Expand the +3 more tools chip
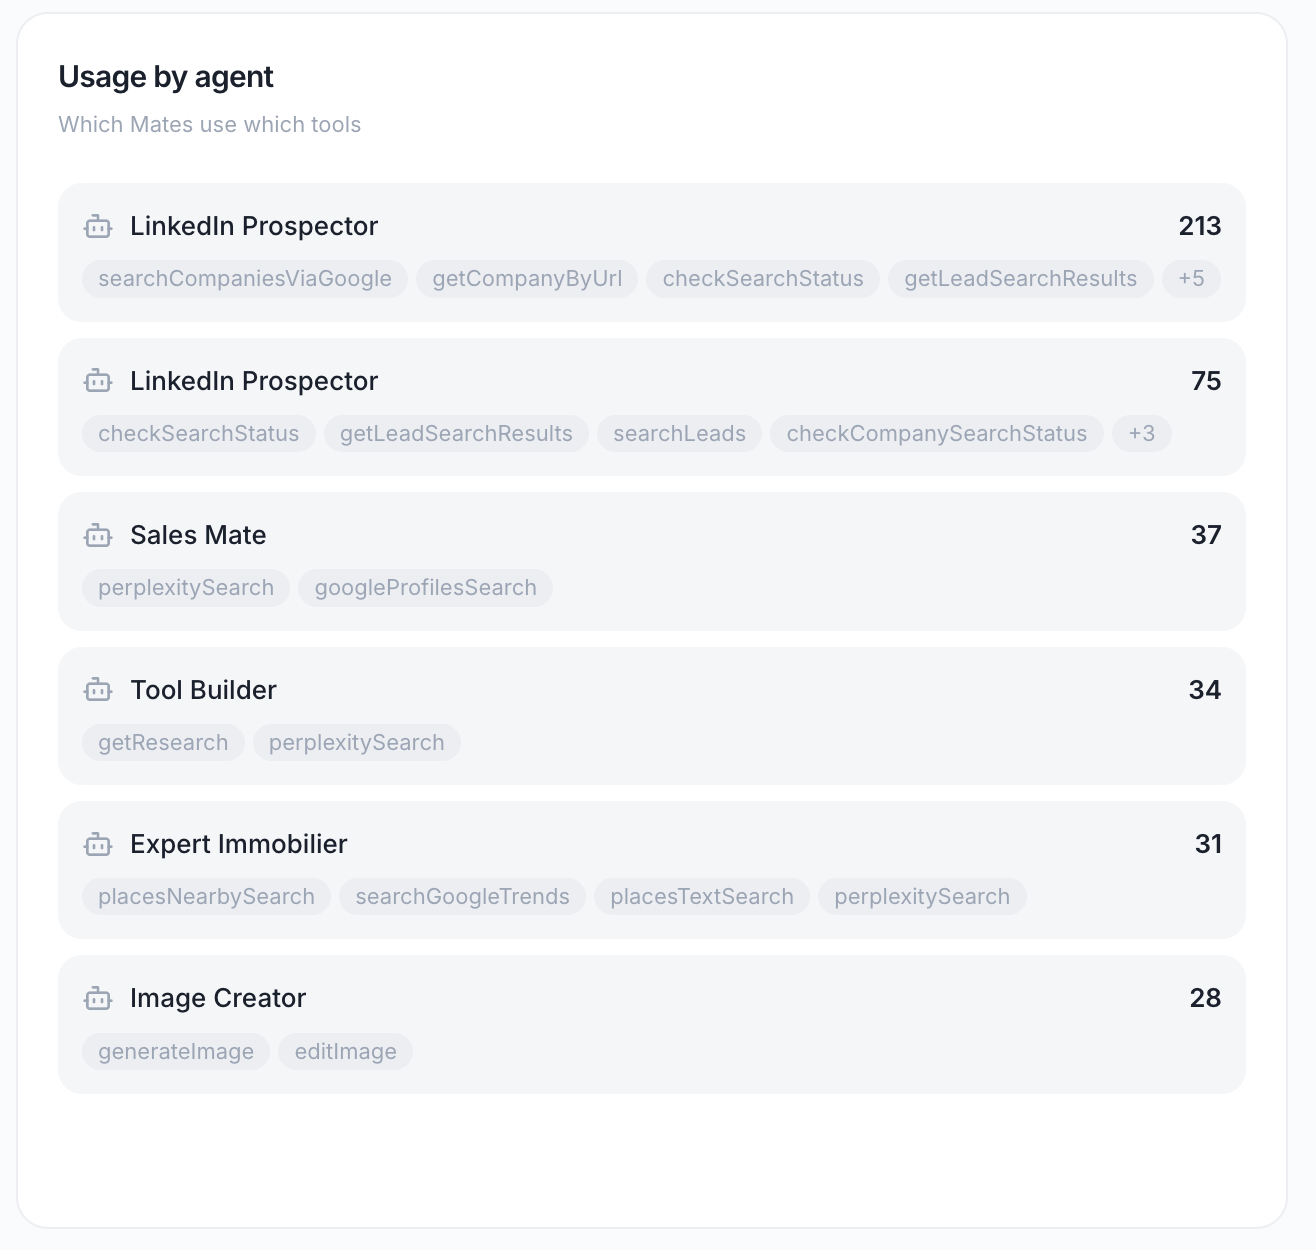Viewport: 1316px width, 1250px height. [x=1142, y=434]
